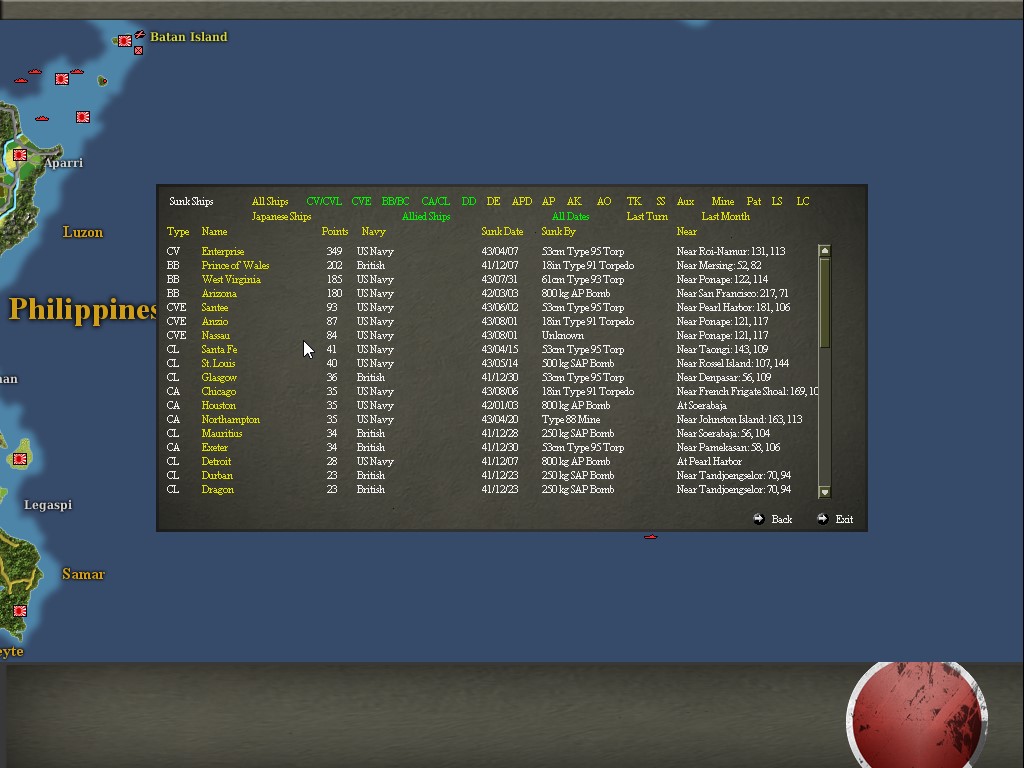Select the Last Turn filter

click(647, 217)
